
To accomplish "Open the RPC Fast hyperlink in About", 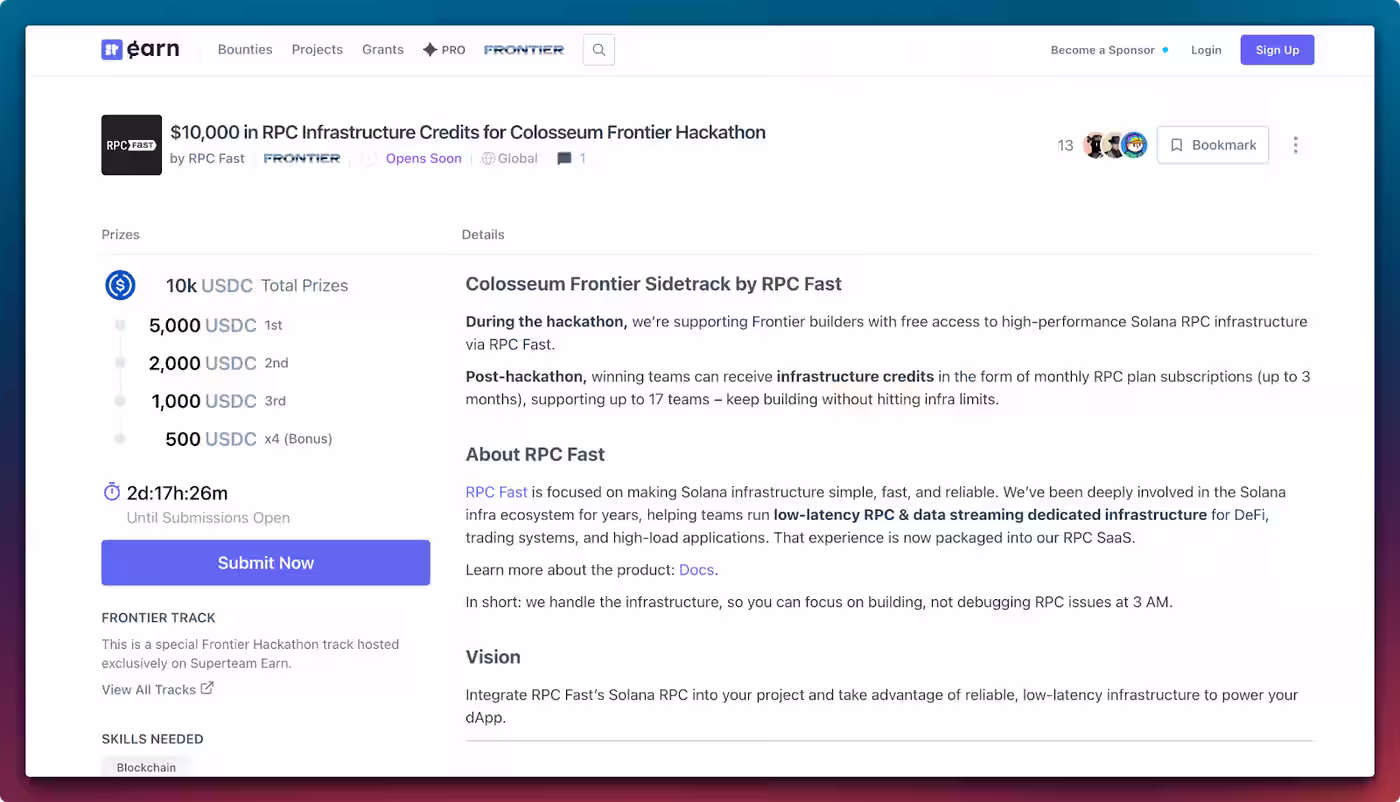I will [x=496, y=492].
